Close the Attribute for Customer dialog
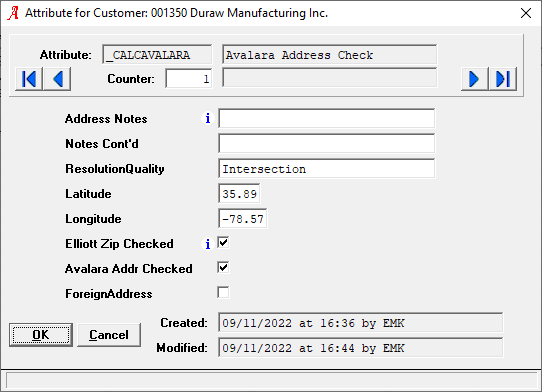Image resolution: width=542 pixels, height=392 pixels. pos(526,13)
